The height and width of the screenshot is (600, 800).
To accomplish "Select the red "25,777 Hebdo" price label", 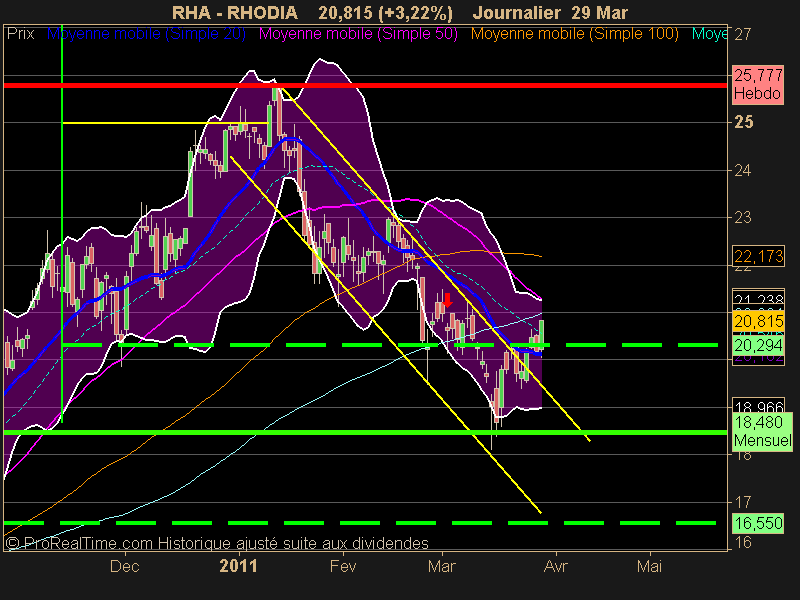I will 758,85.
